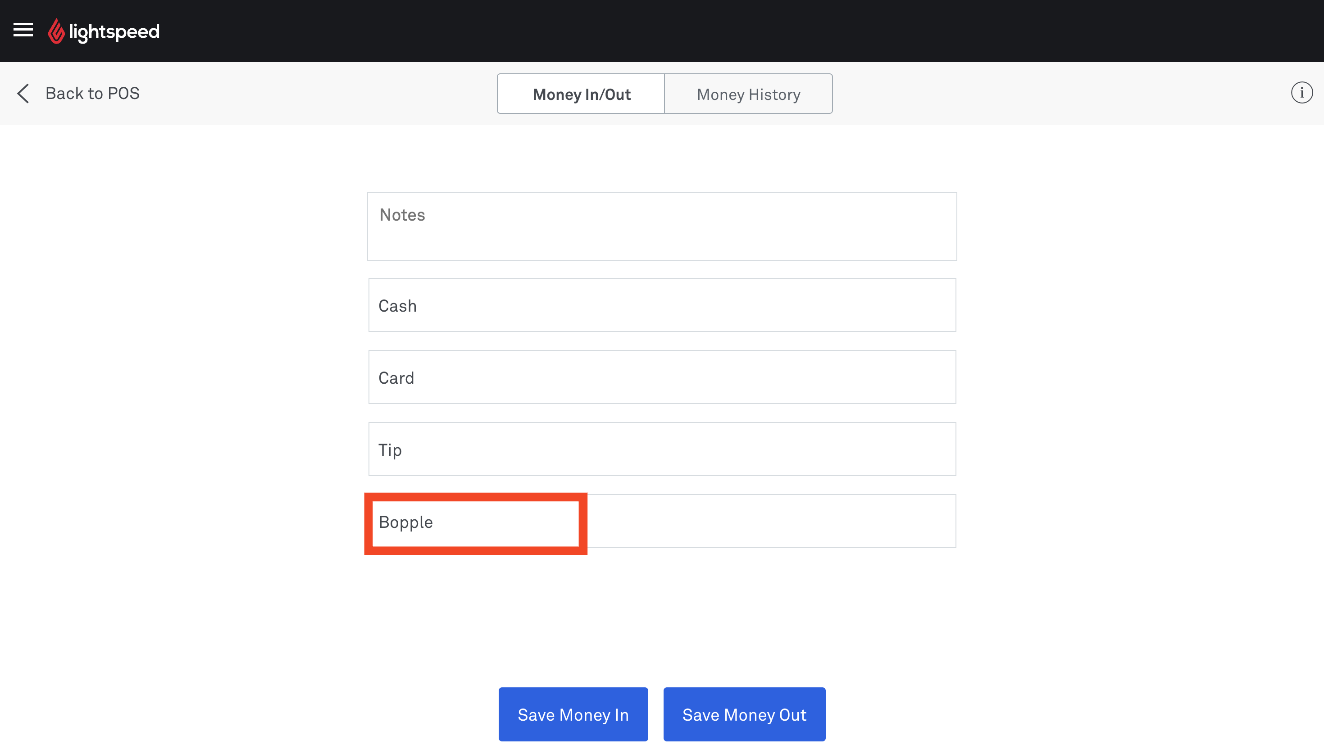
Task: Focus the Tip amount field
Action: point(662,449)
